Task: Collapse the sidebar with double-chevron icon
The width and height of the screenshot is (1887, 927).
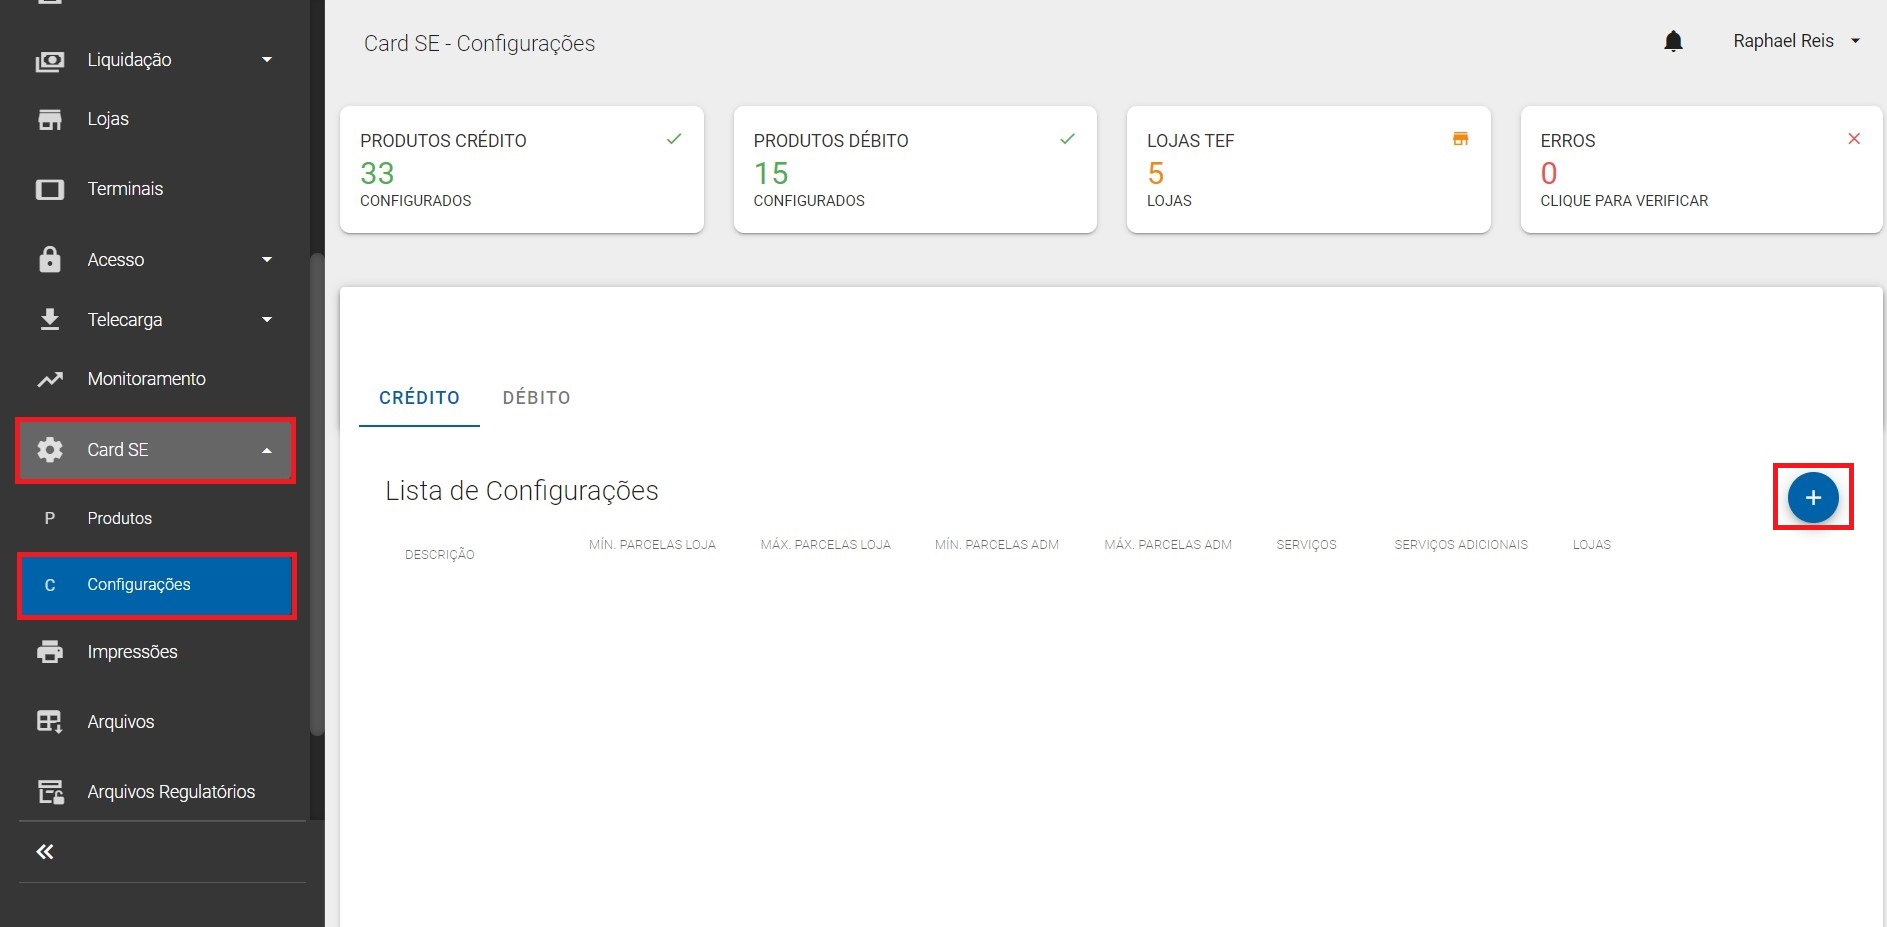Action: click(45, 852)
